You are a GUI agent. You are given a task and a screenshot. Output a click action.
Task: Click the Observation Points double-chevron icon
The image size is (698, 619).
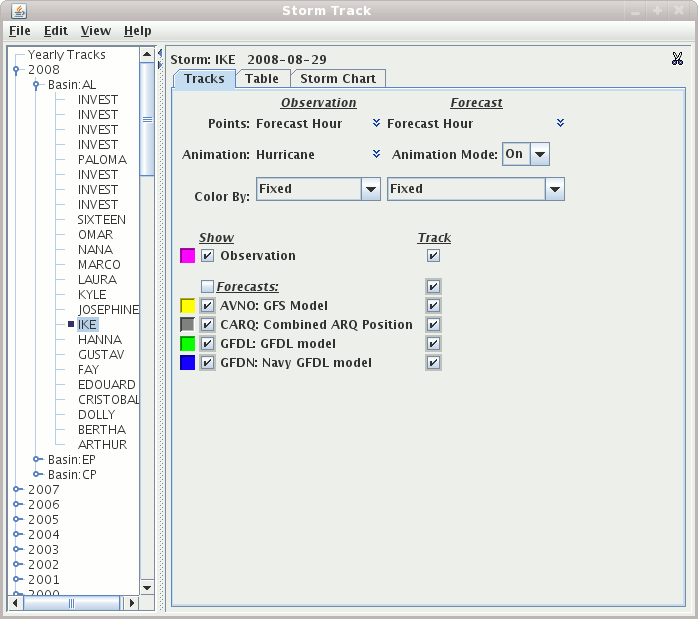377,123
